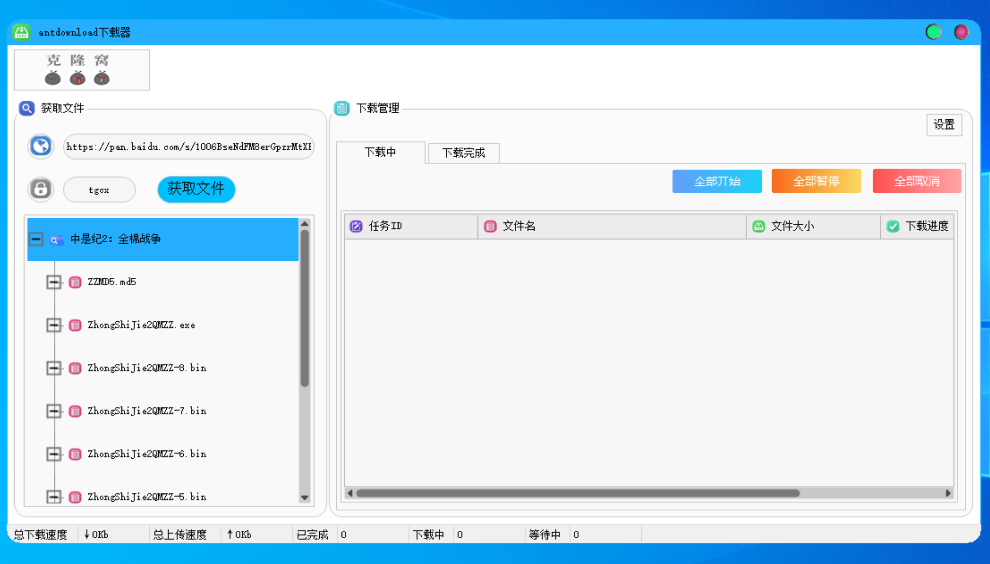
Task: Click the magnifier icon next to 获取文件
Action: (27, 108)
